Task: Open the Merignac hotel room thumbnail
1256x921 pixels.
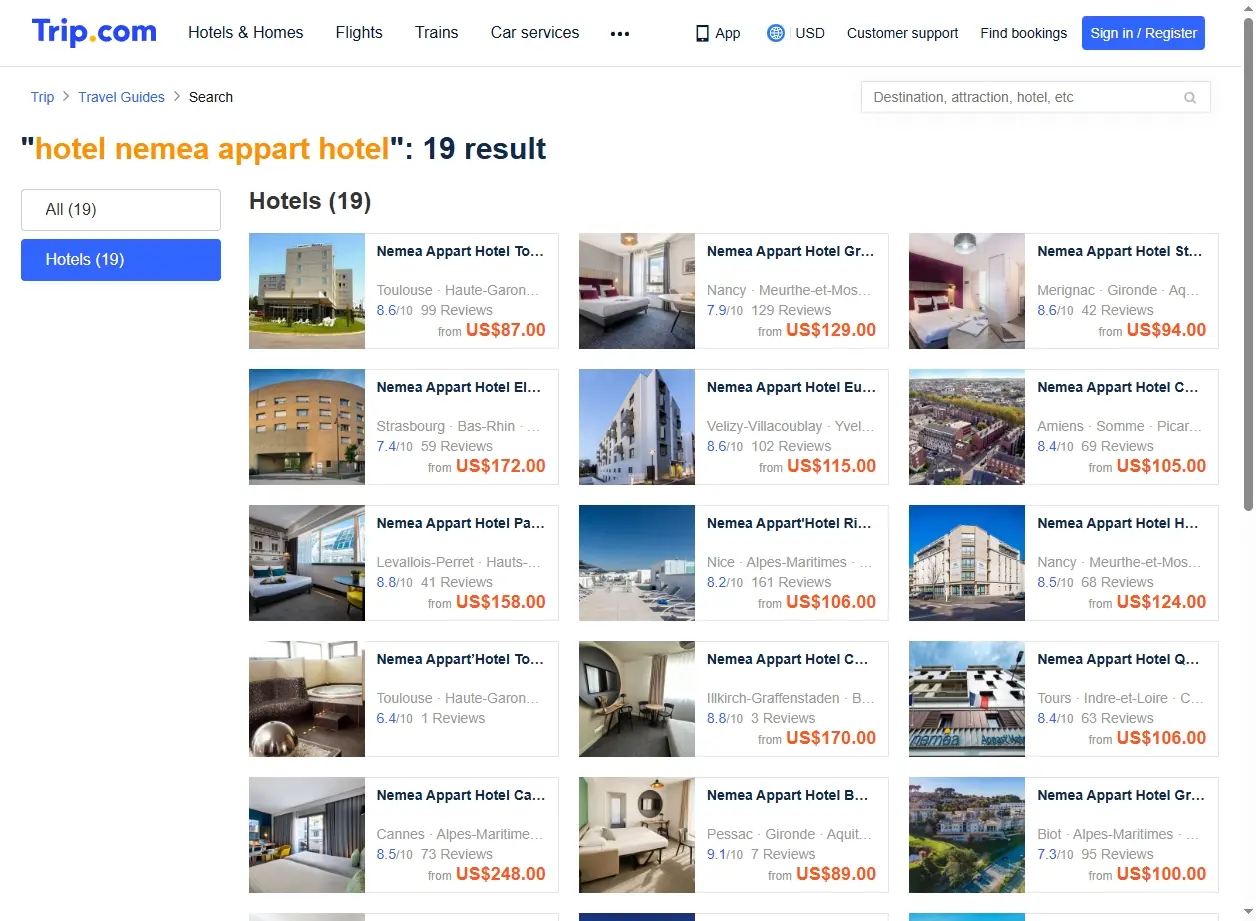Action: click(967, 291)
